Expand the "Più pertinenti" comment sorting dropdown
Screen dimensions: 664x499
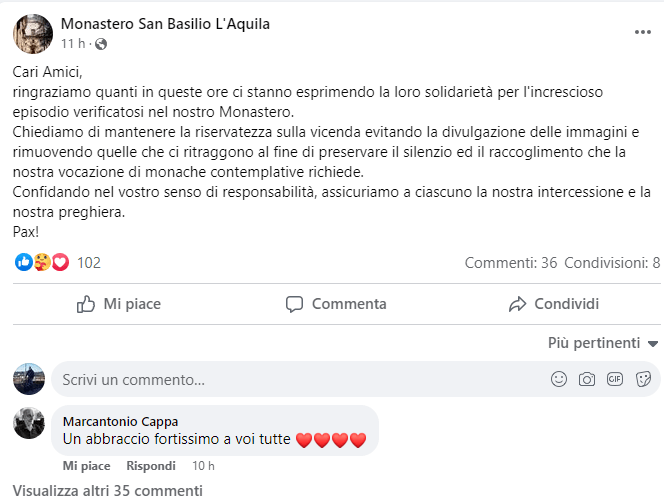point(603,343)
